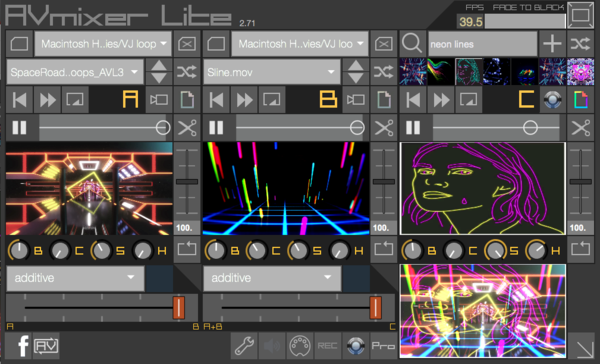Click the neon lines search field
Image resolution: width=600 pixels, height=364 pixels.
[x=483, y=44]
